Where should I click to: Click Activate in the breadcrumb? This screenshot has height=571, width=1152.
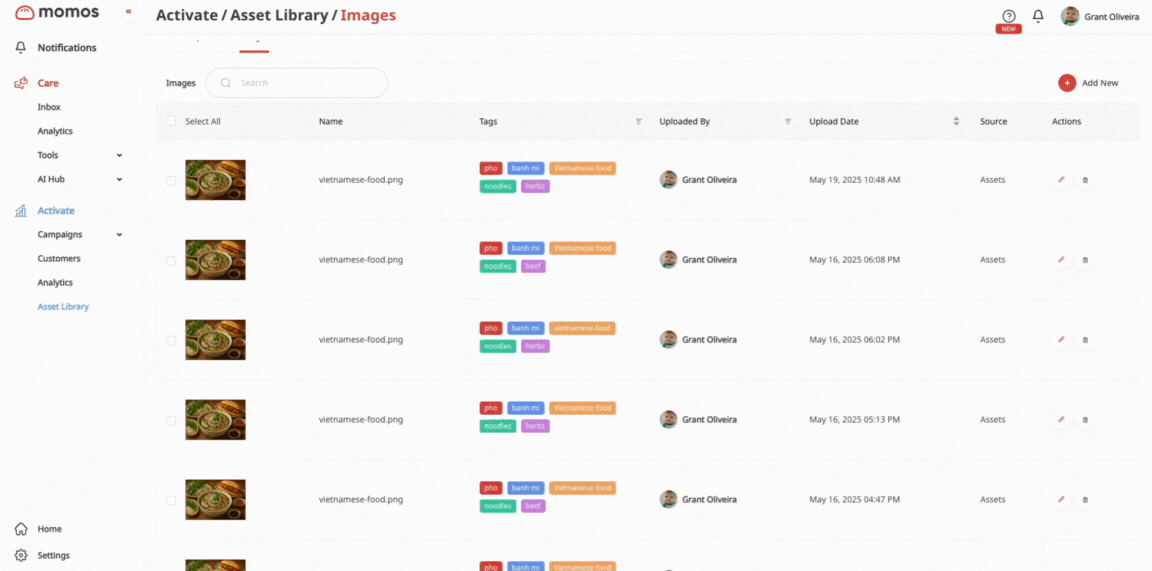pos(187,15)
